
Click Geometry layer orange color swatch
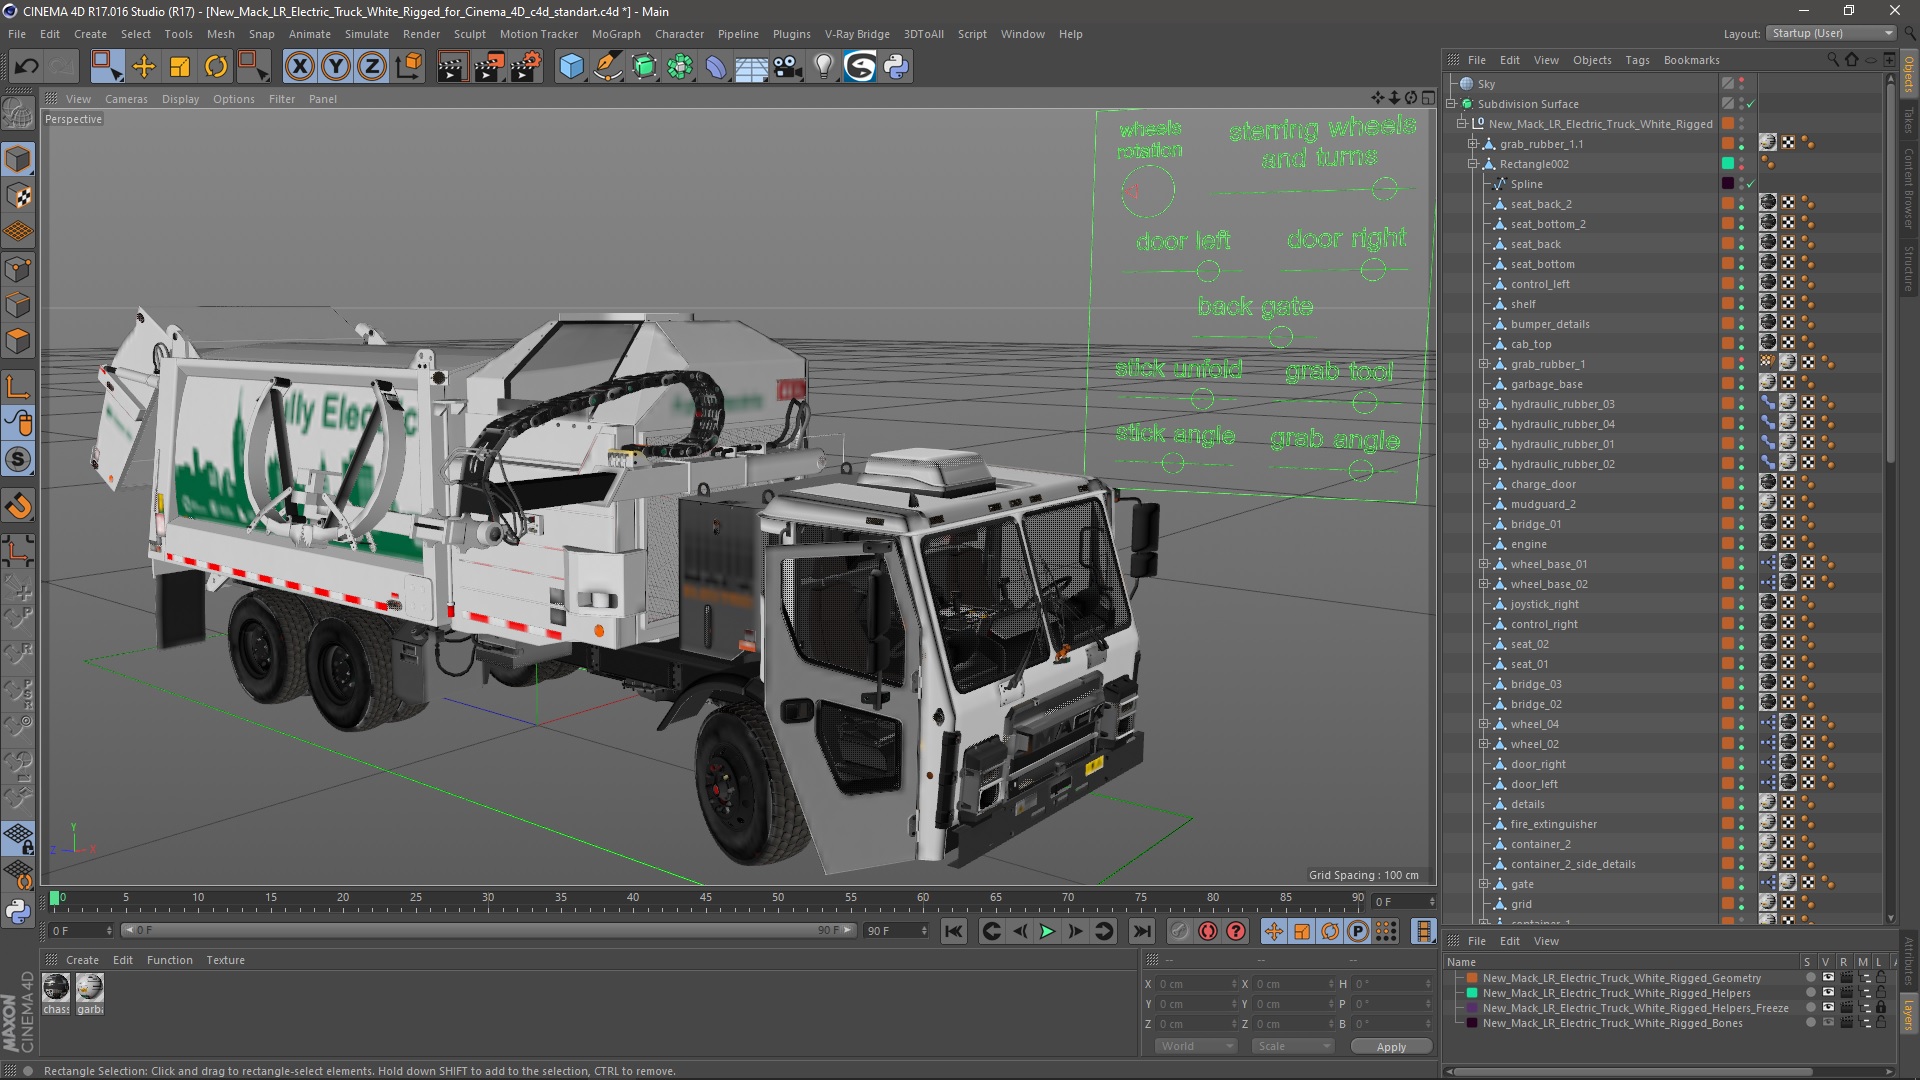point(1472,978)
